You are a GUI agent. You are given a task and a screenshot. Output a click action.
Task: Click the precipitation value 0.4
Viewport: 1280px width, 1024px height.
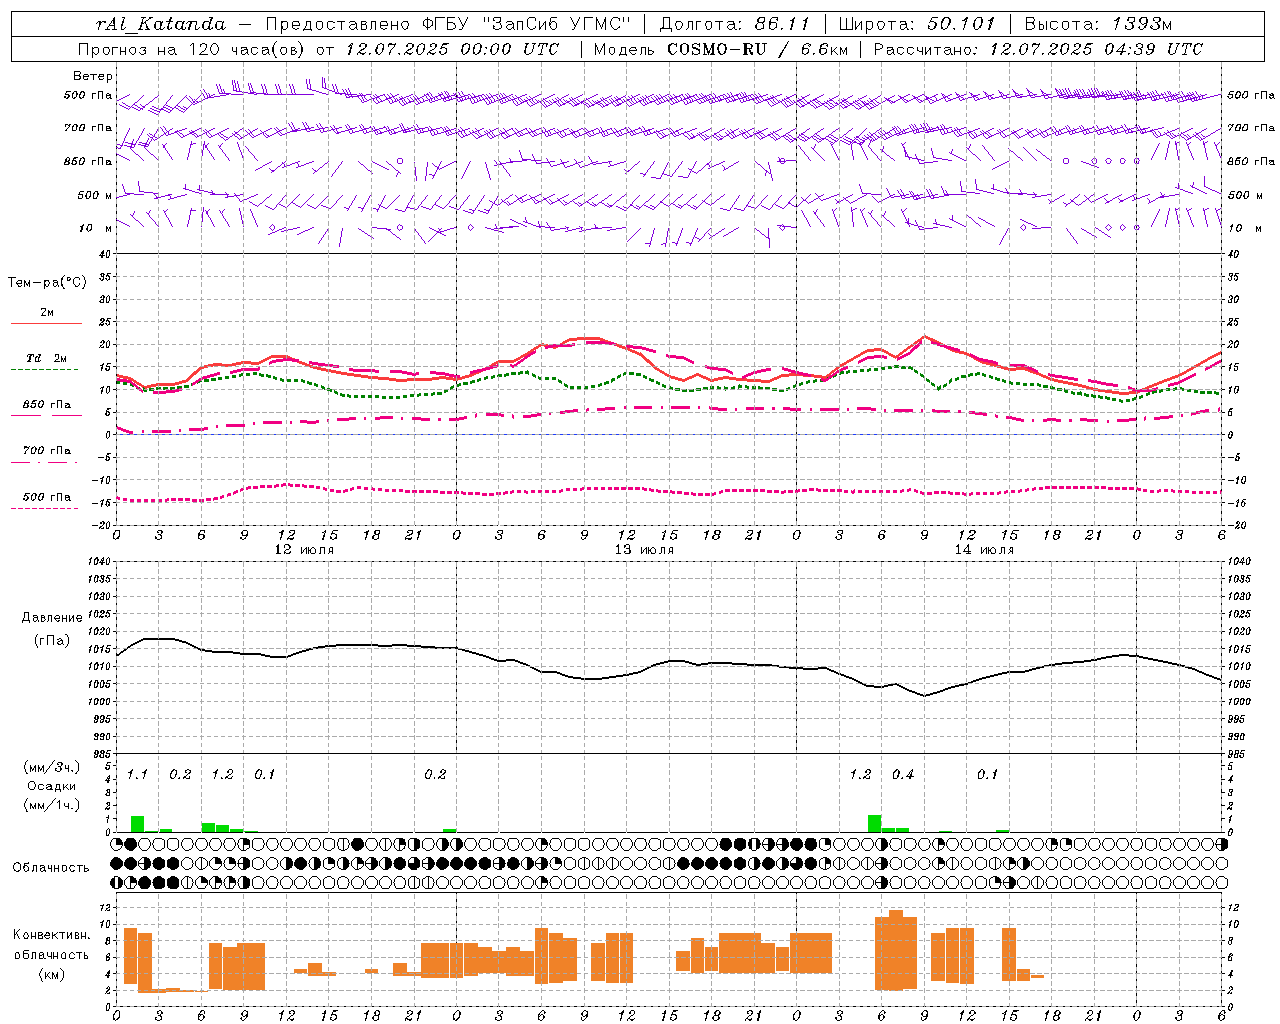click(903, 774)
